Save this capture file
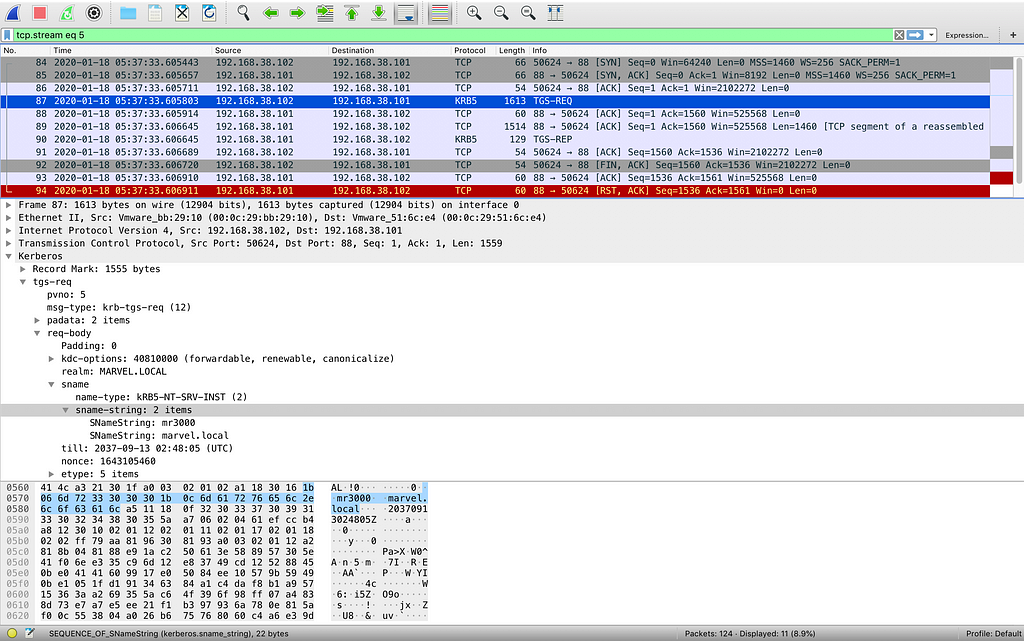 point(155,13)
